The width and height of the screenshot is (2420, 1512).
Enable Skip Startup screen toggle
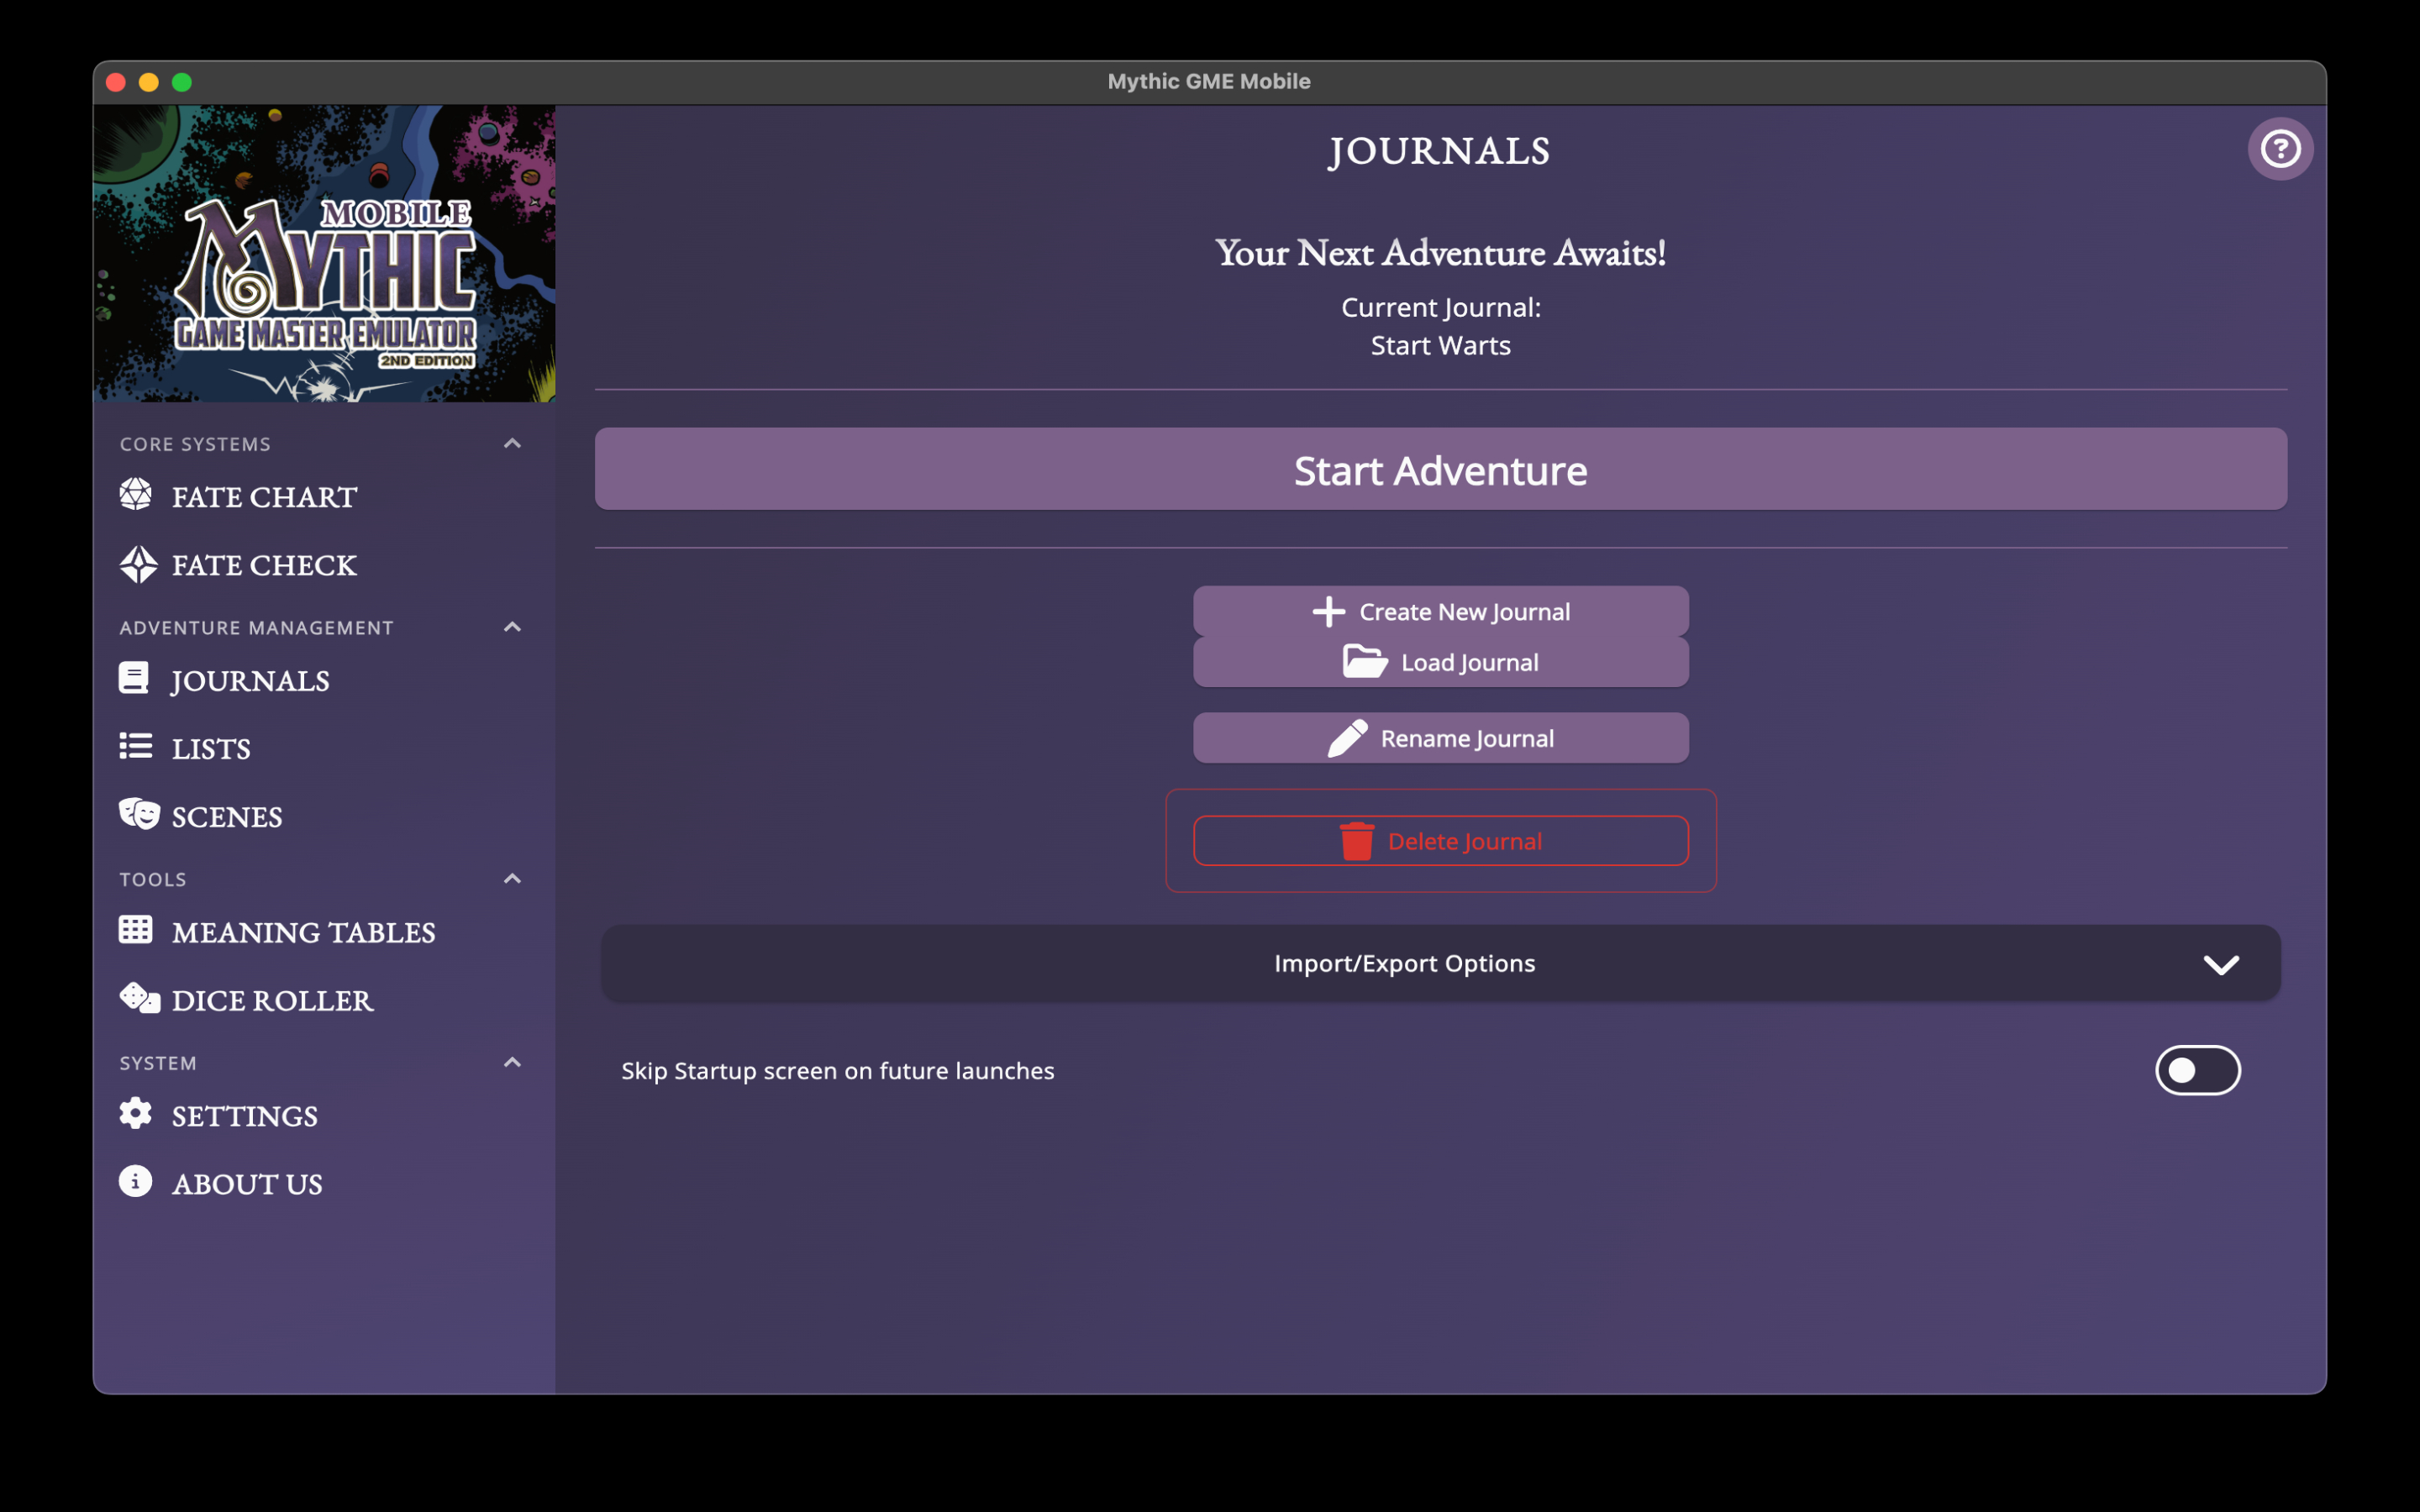[2197, 1071]
